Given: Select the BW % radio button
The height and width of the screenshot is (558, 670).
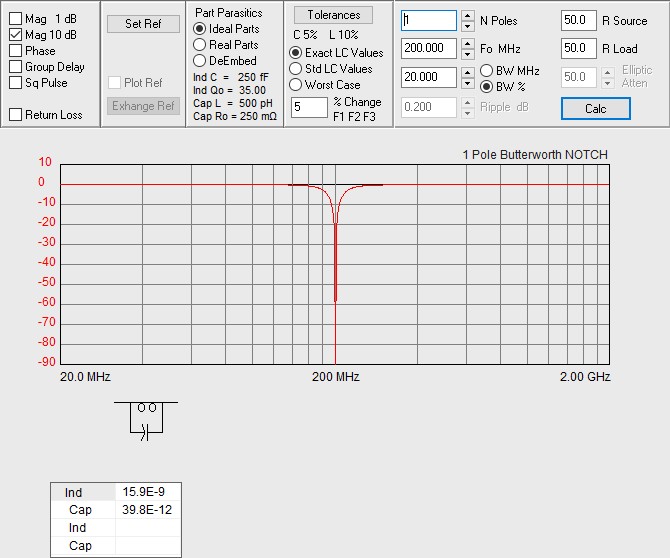Looking at the screenshot, I should [x=487, y=87].
